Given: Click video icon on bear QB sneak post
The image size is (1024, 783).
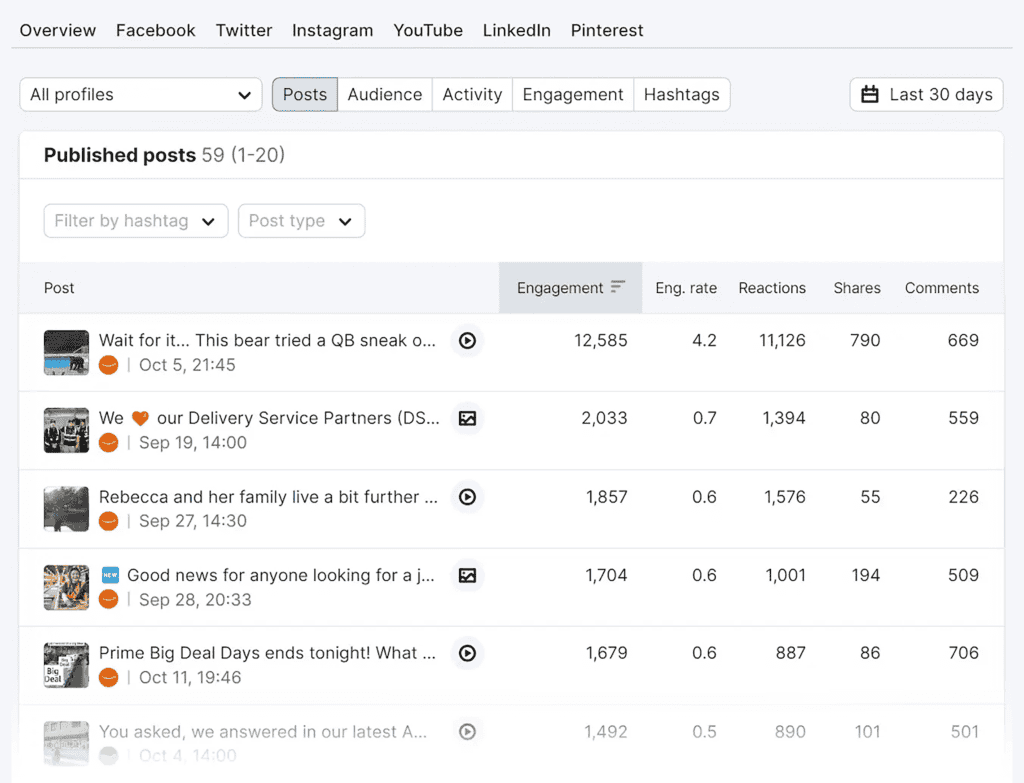Looking at the screenshot, I should pyautogui.click(x=467, y=341).
